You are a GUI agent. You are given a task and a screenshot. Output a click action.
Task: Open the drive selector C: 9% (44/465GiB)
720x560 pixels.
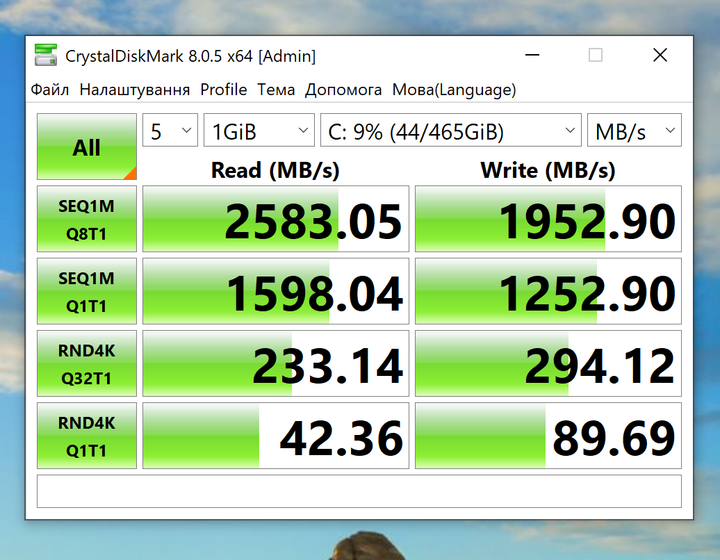coord(451,130)
